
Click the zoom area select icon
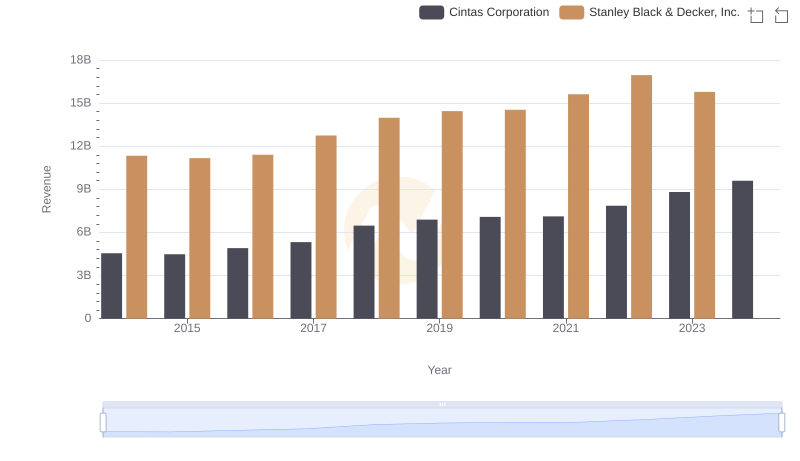pyautogui.click(x=756, y=15)
